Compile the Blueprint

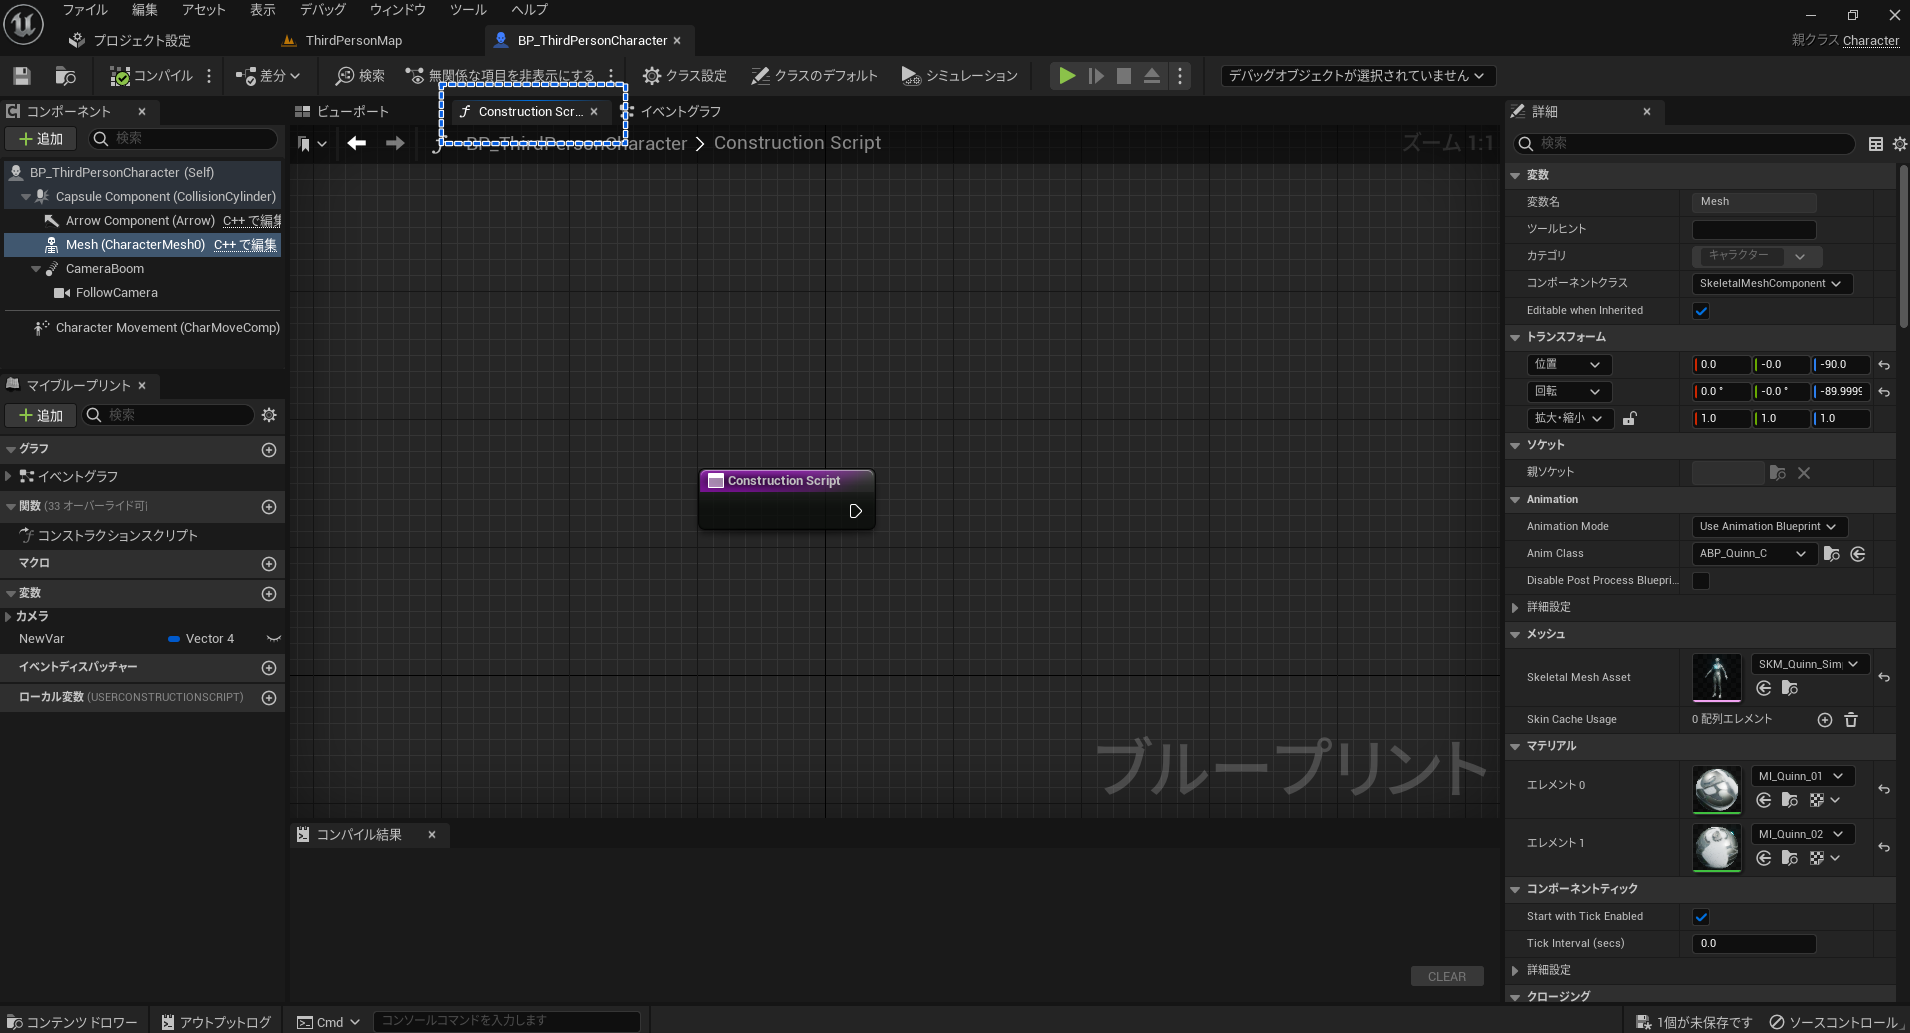click(x=152, y=75)
